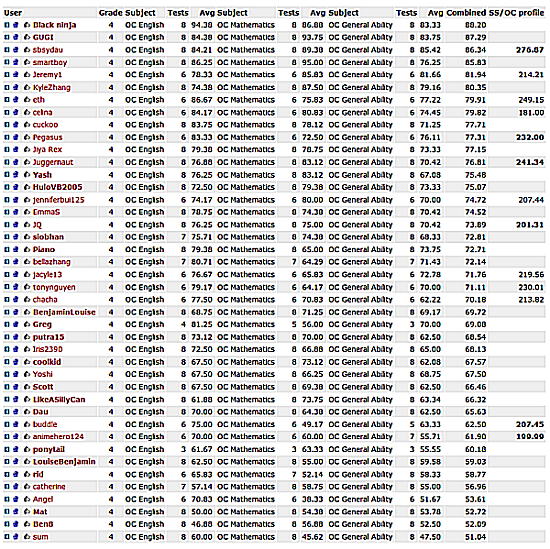Click the house icon beside coolkid
The height and width of the screenshot is (549, 550).
click(27, 362)
